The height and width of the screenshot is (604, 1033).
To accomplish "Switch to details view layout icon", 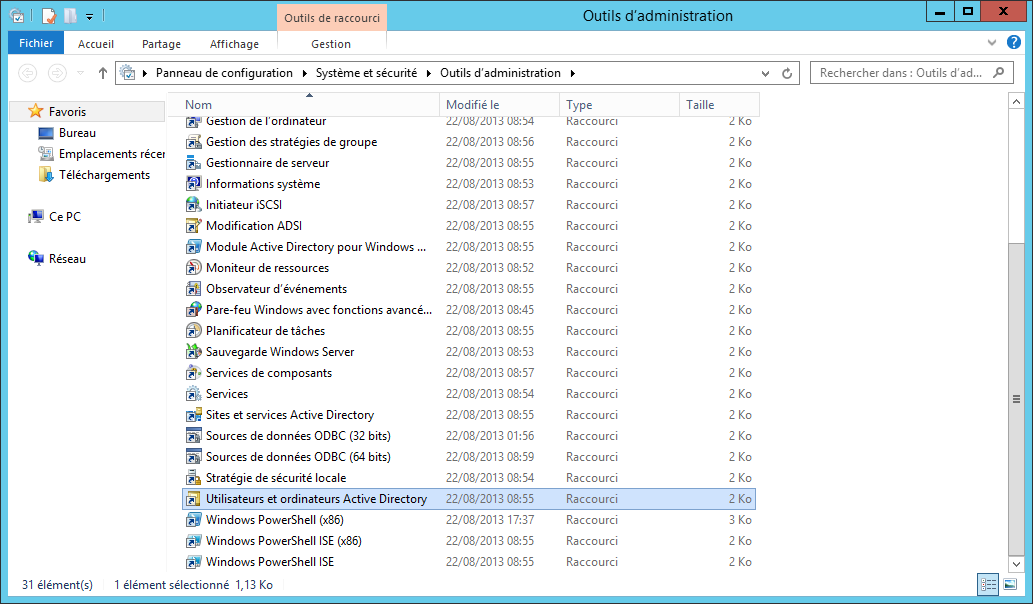I will pos(988,584).
